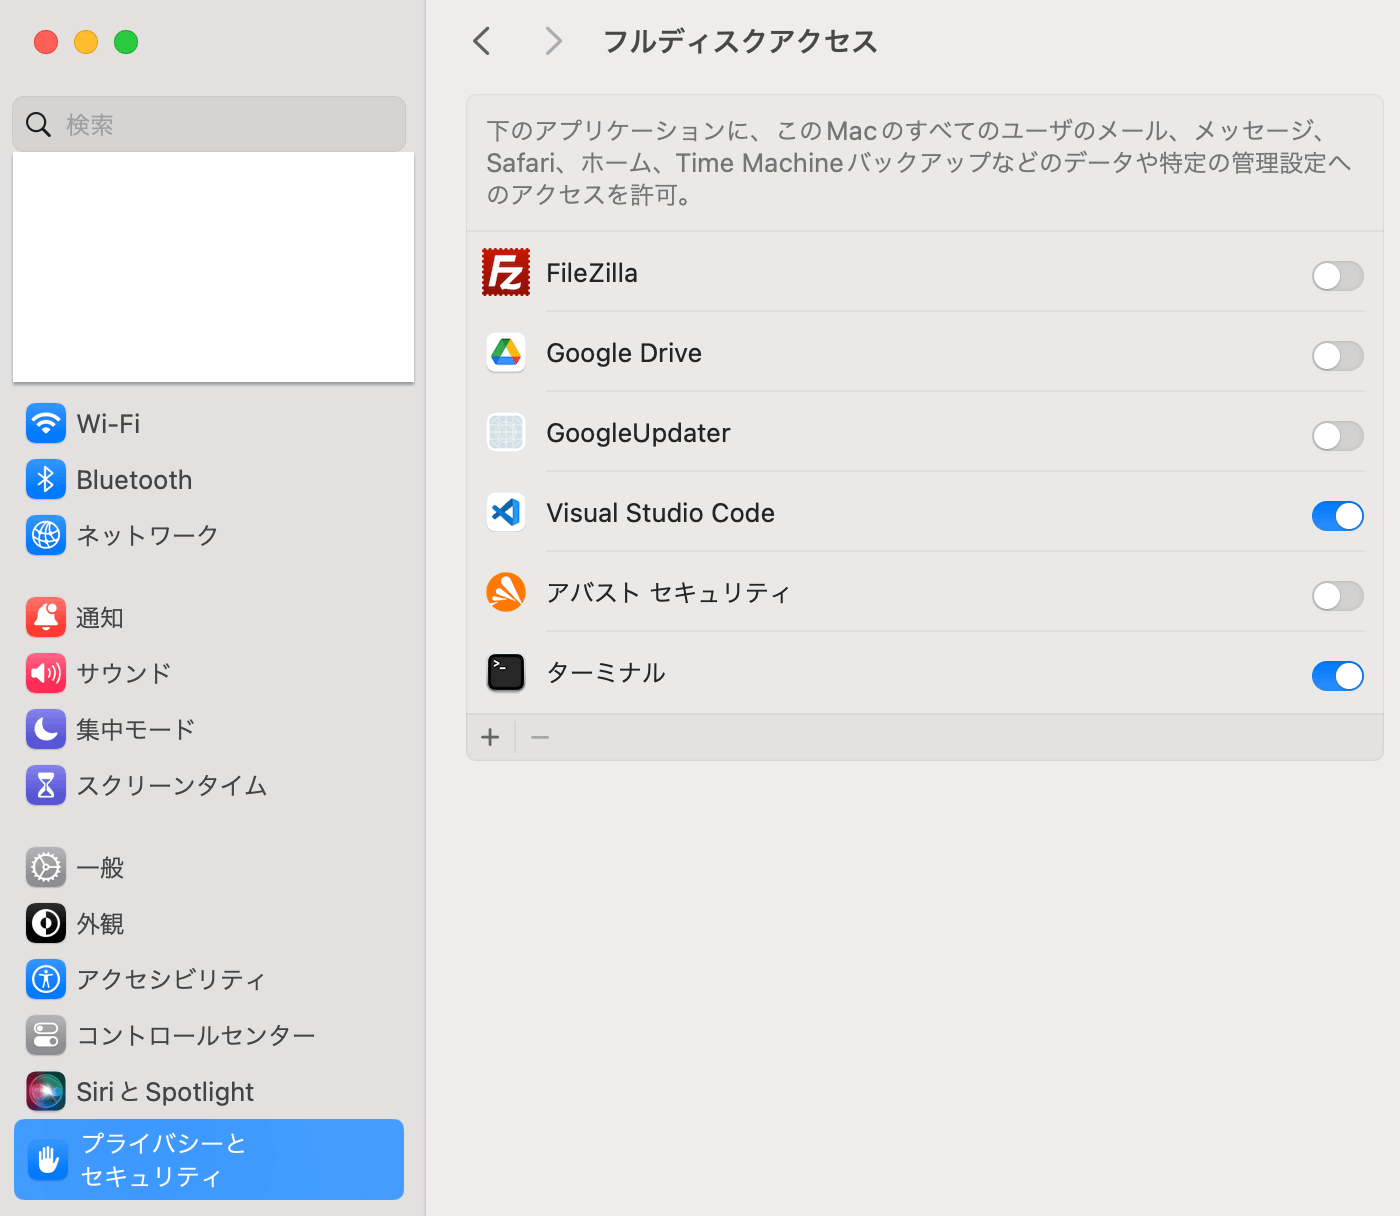Screen dimensions: 1400x1216
Task: Add an app with the plus button
Action: (490, 737)
